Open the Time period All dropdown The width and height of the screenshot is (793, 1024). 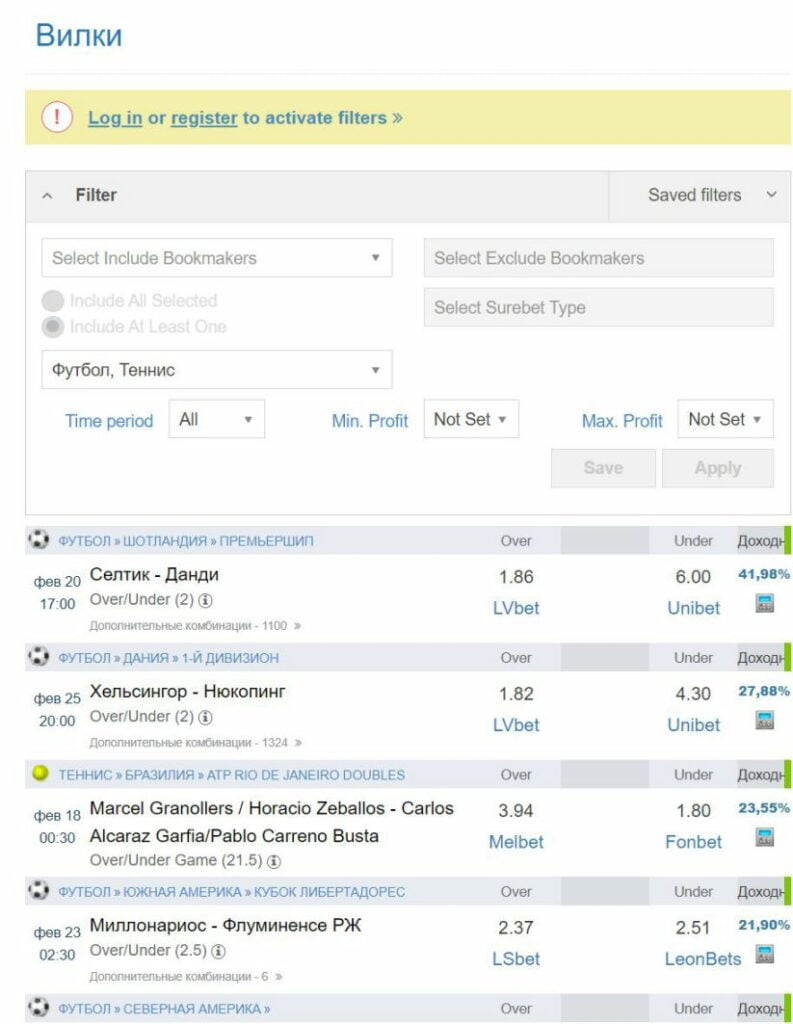[x=216, y=420]
